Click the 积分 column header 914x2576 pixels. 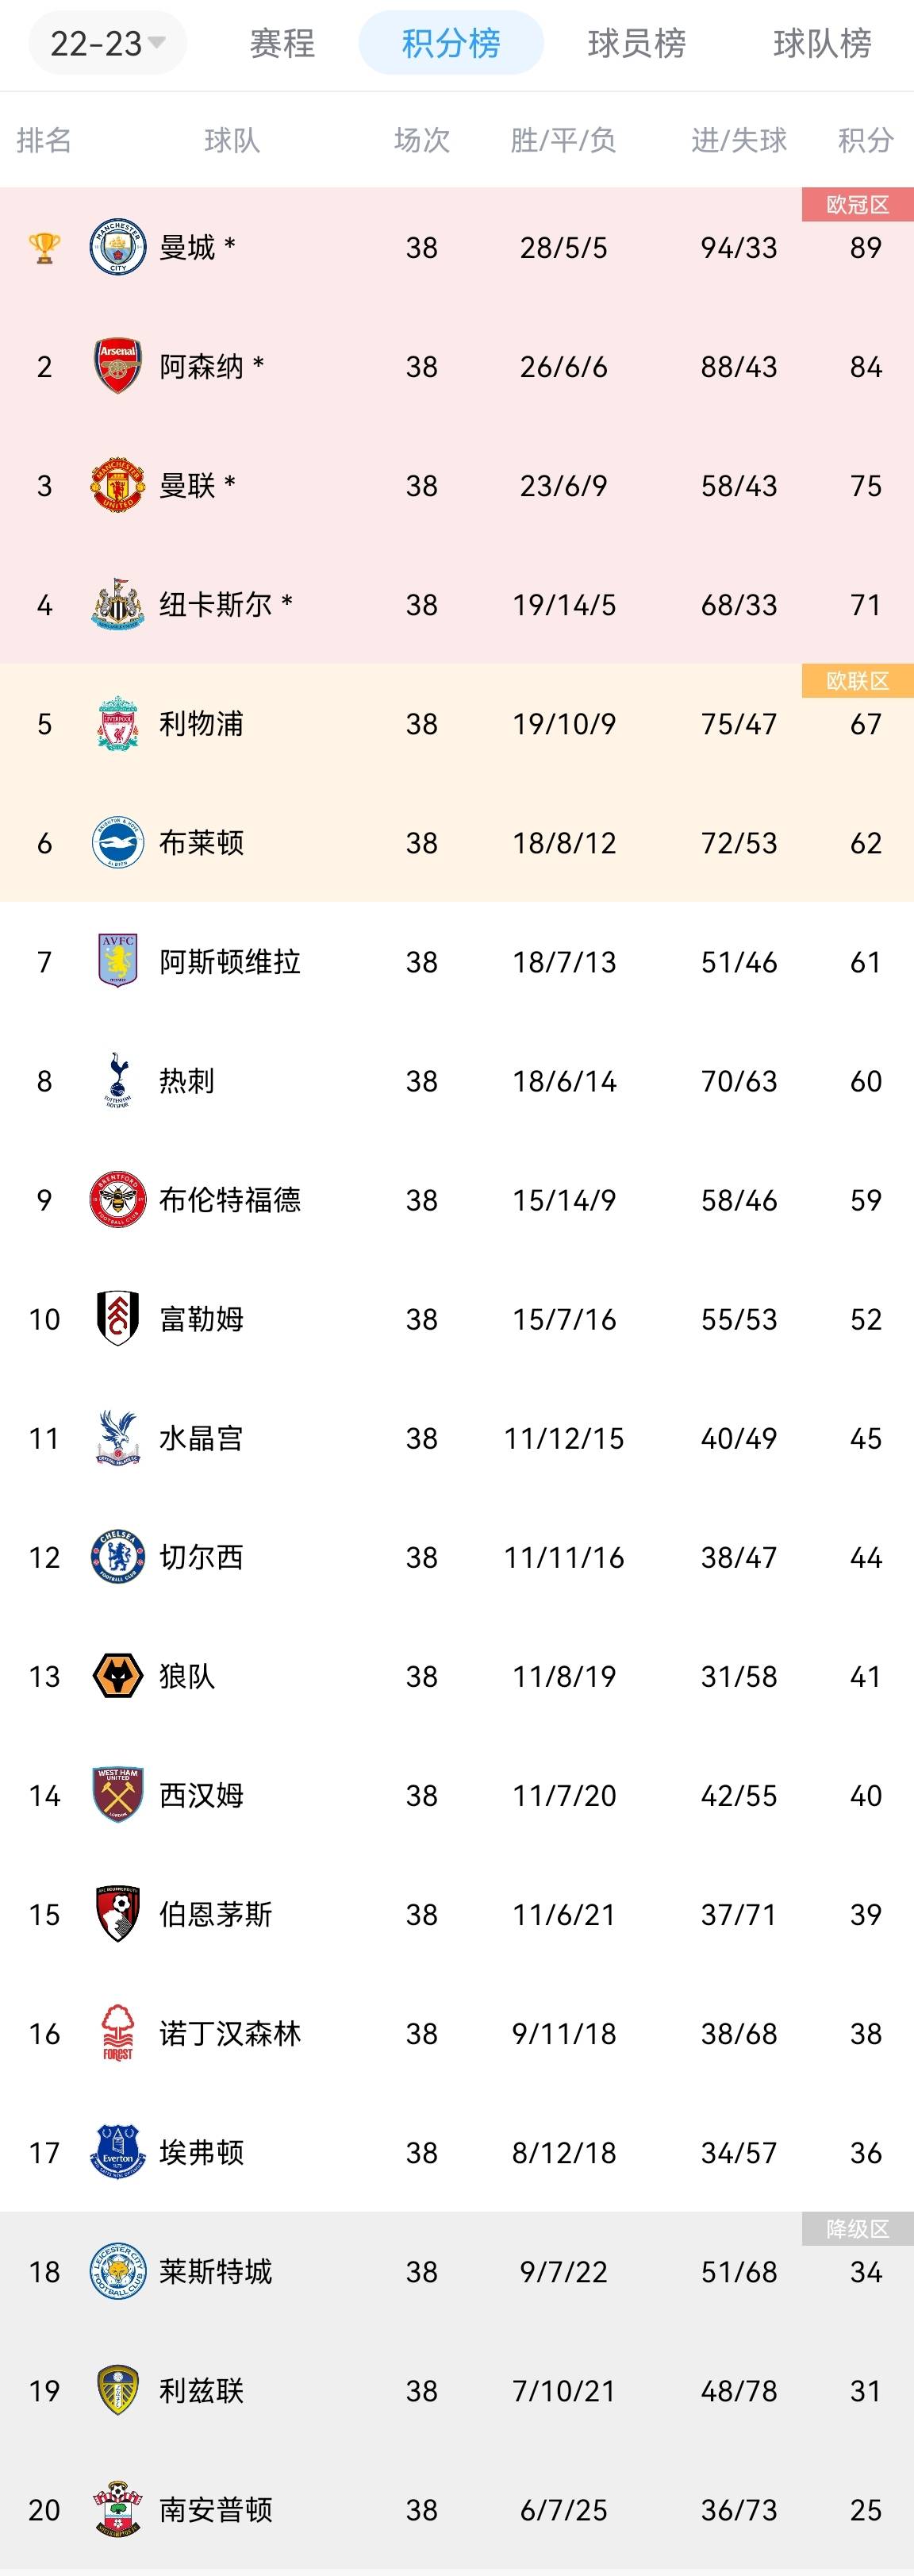(865, 140)
